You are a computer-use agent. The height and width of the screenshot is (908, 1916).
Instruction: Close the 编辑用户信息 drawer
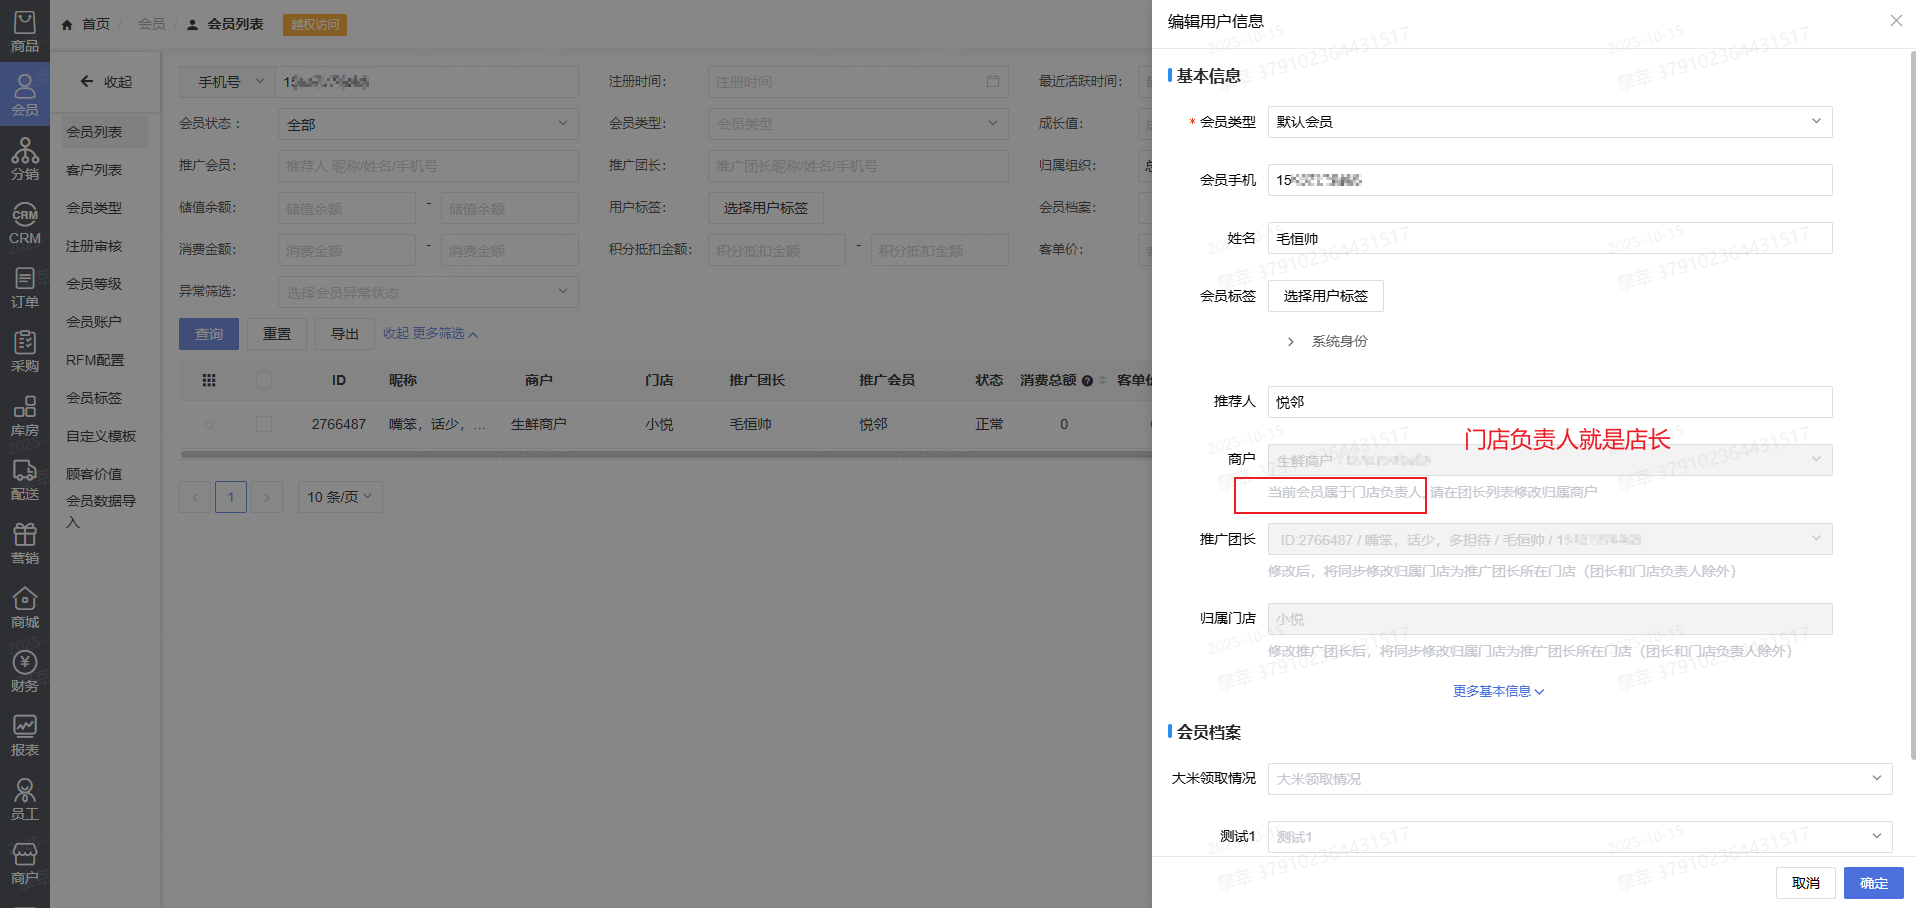click(x=1895, y=21)
